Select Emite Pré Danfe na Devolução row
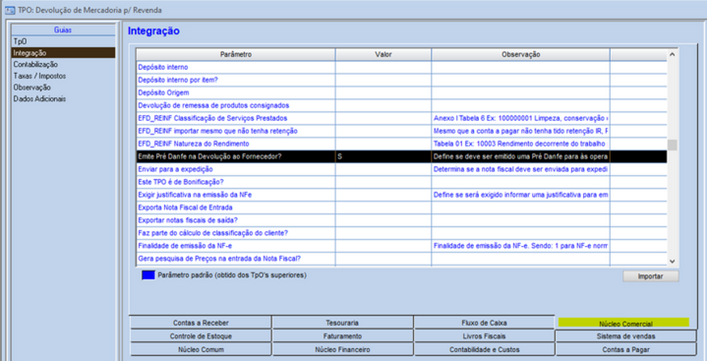Image resolution: width=707 pixels, height=361 pixels. [401, 156]
